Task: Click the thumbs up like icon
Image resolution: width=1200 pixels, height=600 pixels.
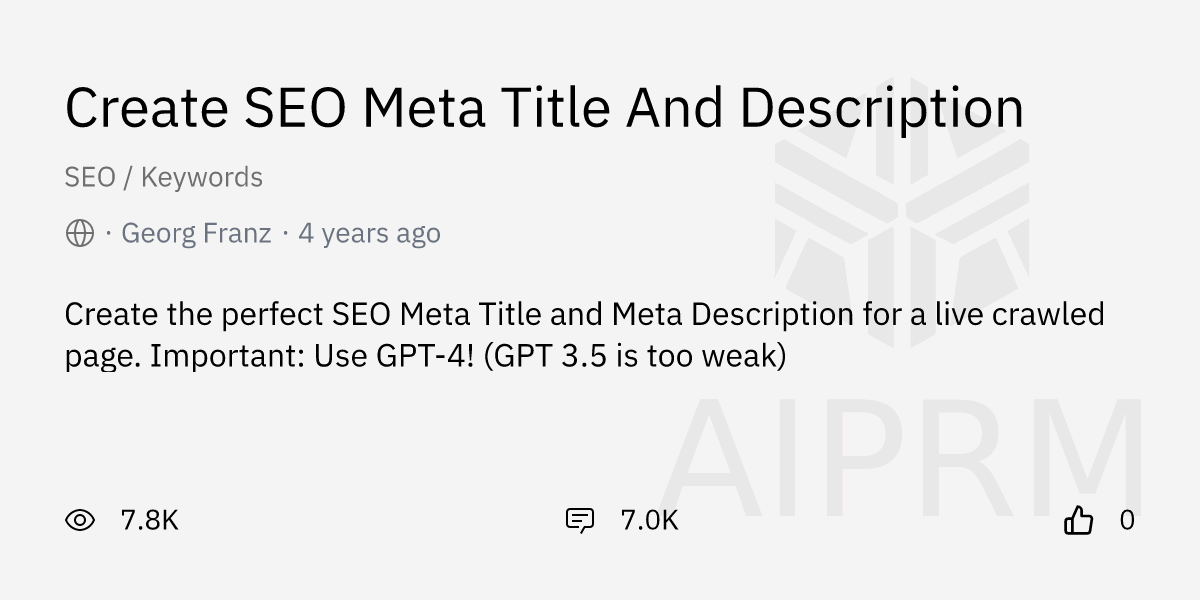Action: click(1079, 520)
